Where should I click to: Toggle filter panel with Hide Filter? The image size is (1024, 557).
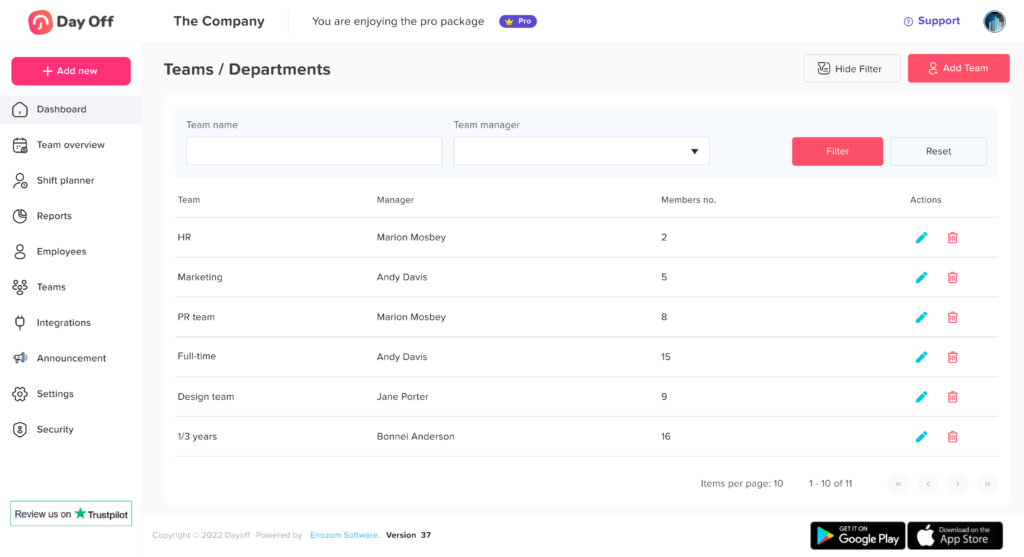(x=851, y=69)
